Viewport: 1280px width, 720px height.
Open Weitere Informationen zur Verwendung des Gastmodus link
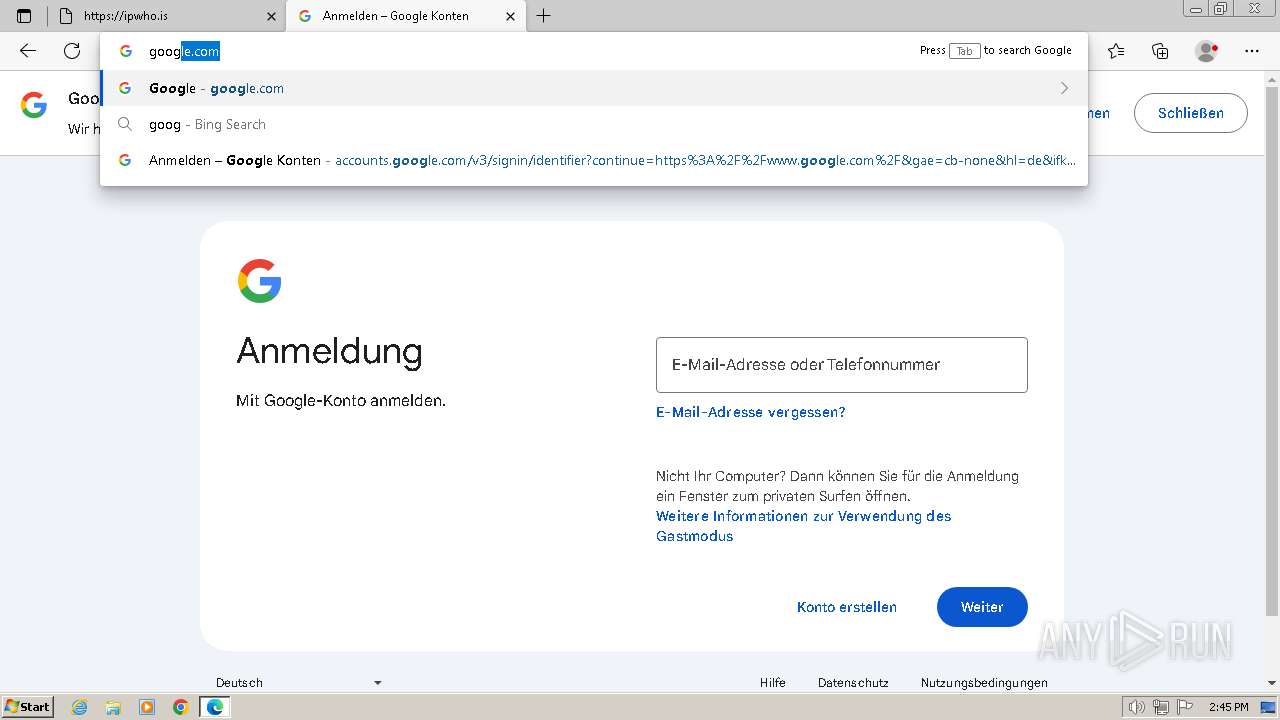point(803,526)
